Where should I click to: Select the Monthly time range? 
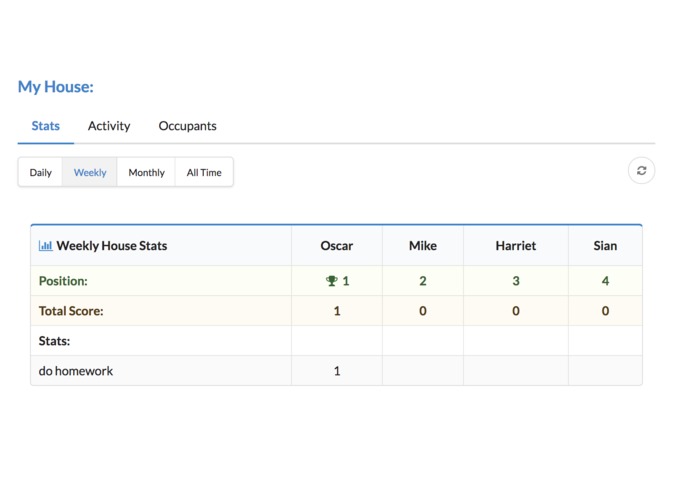click(146, 172)
